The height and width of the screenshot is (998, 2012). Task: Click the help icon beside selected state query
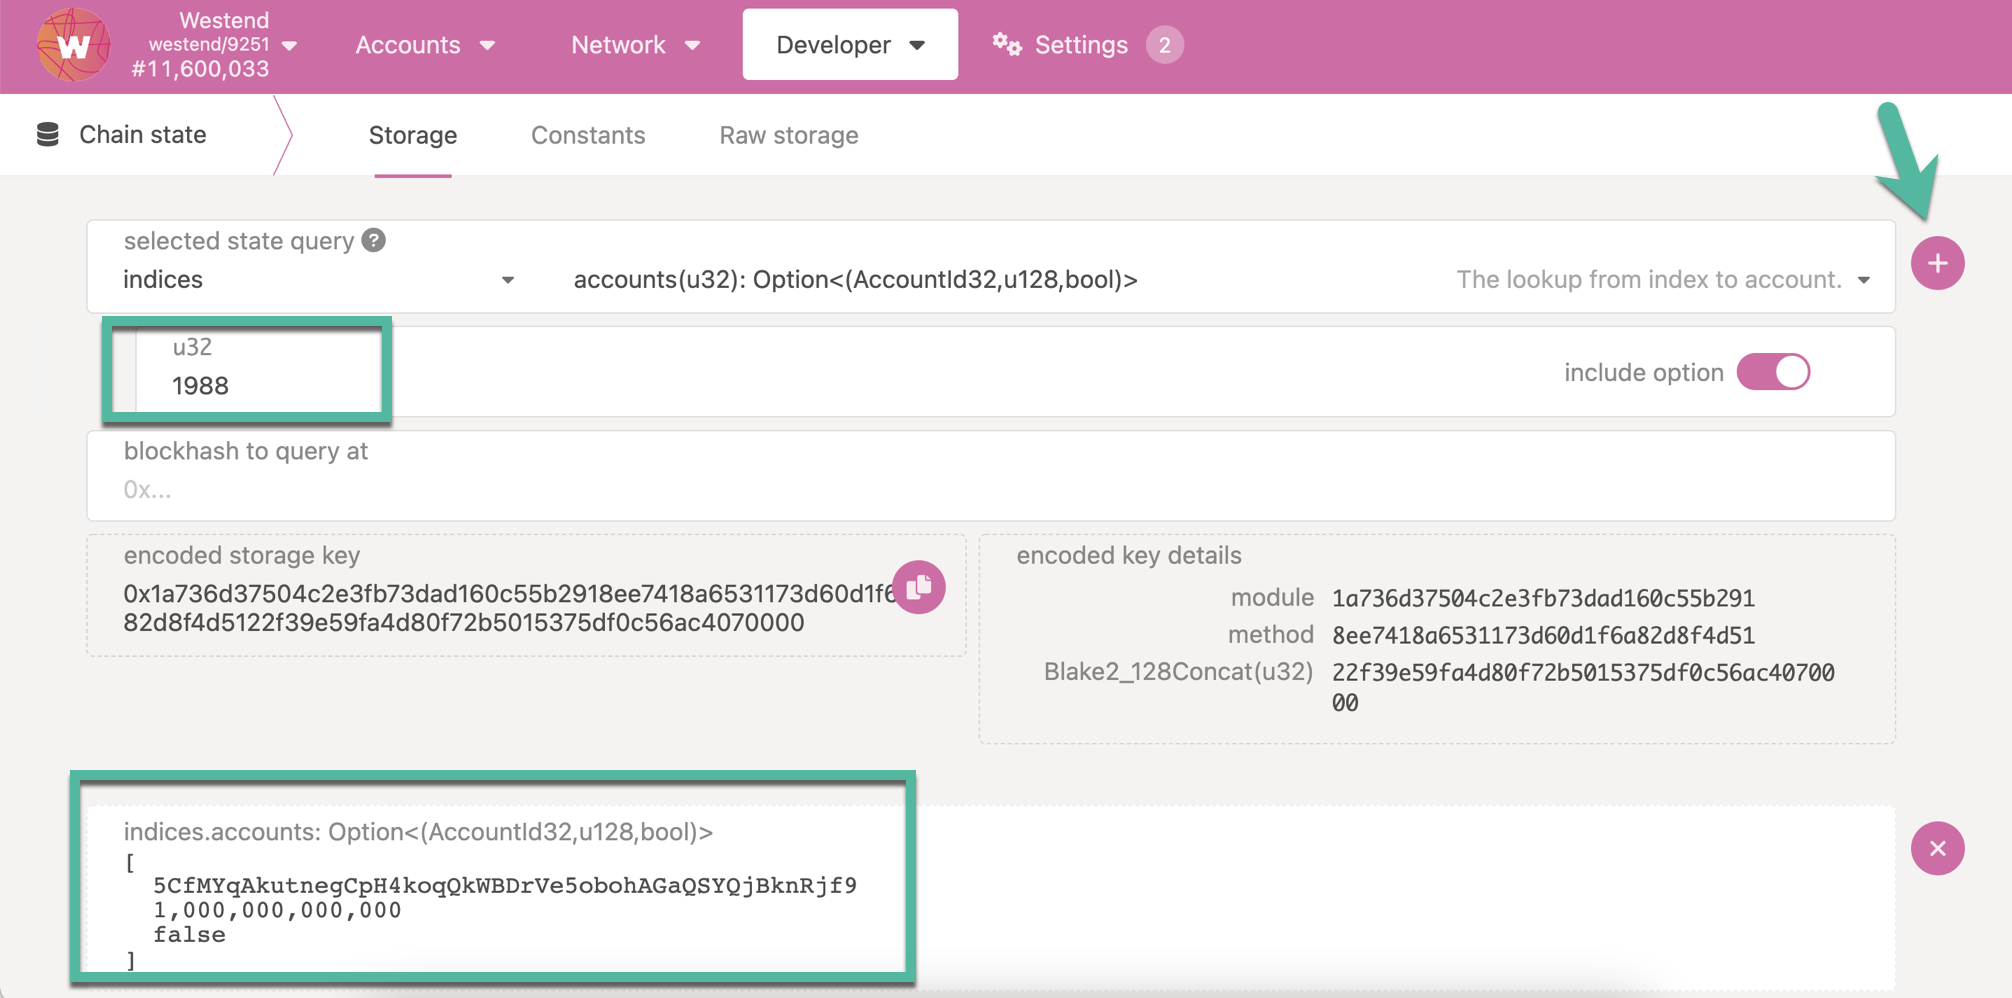click(x=374, y=241)
